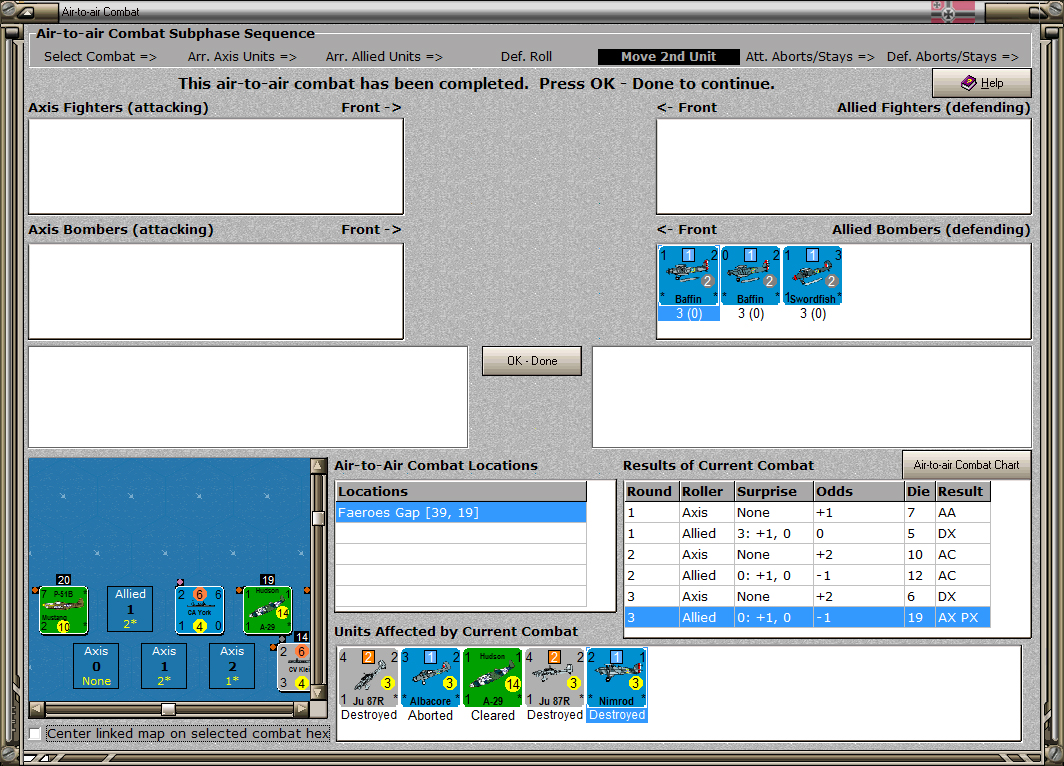Click the map horizontal scrollbar left arrow

click(x=37, y=709)
